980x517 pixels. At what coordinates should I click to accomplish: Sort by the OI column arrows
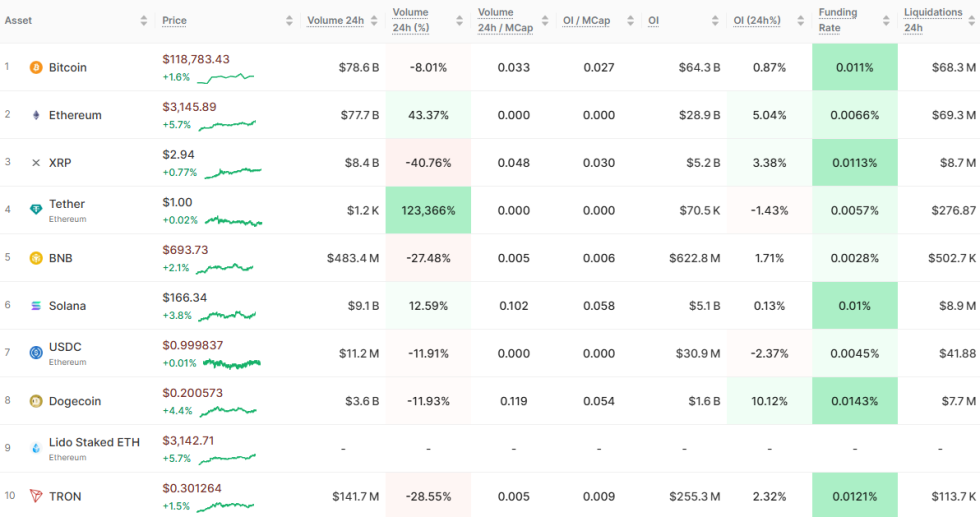[716, 21]
